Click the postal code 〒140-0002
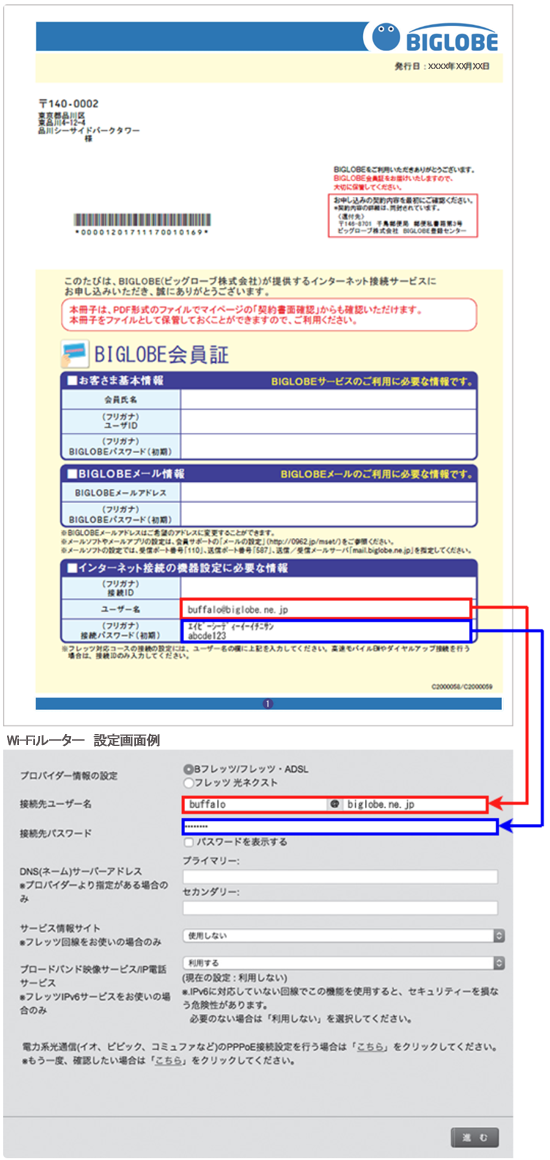 (68, 104)
